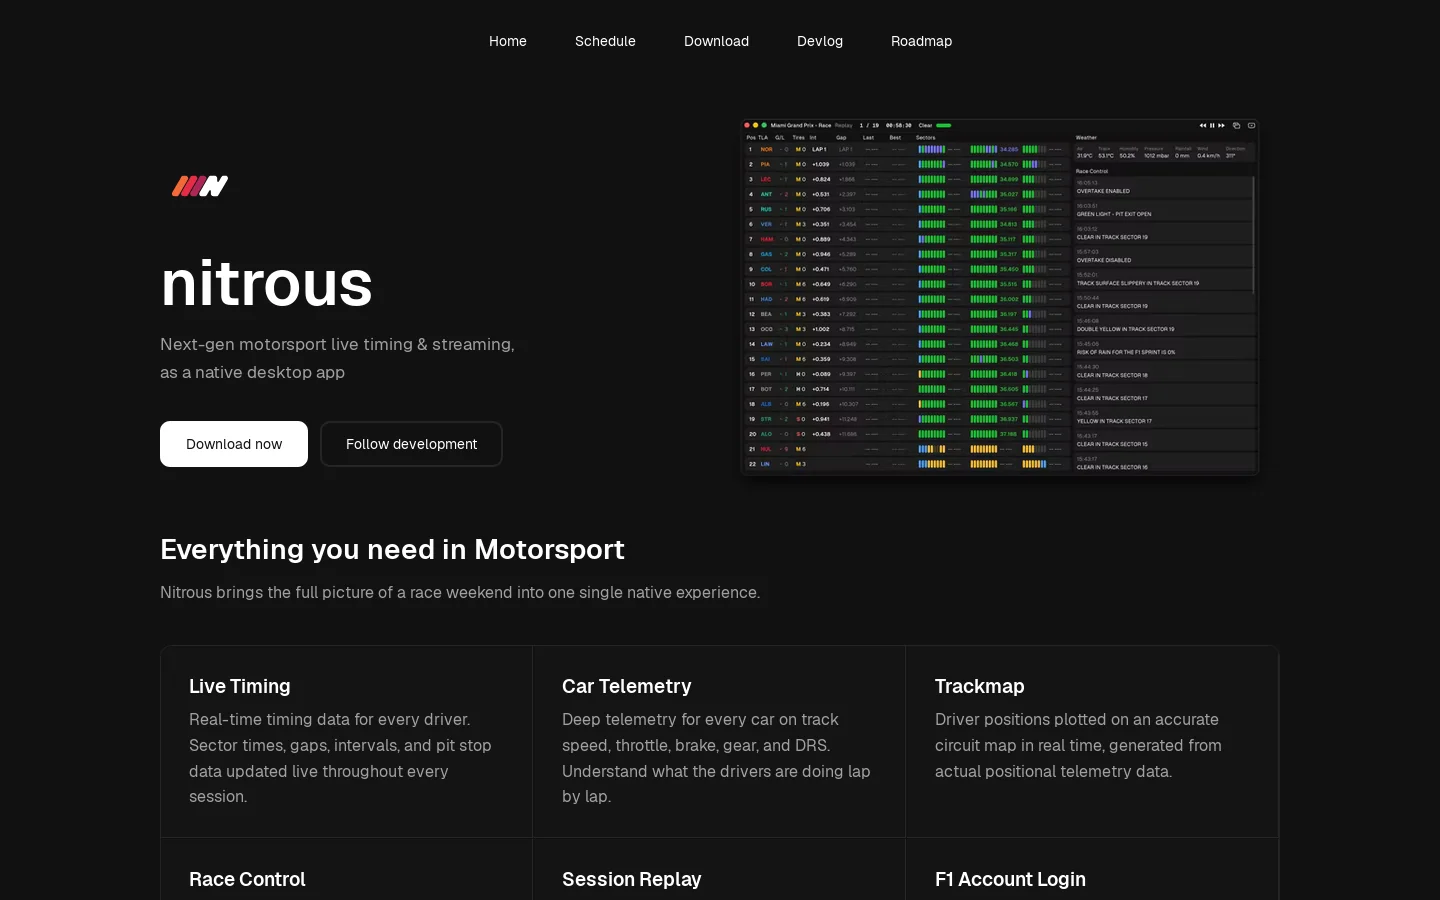The image size is (1440, 900).
Task: Open the Schedule page
Action: tap(605, 41)
